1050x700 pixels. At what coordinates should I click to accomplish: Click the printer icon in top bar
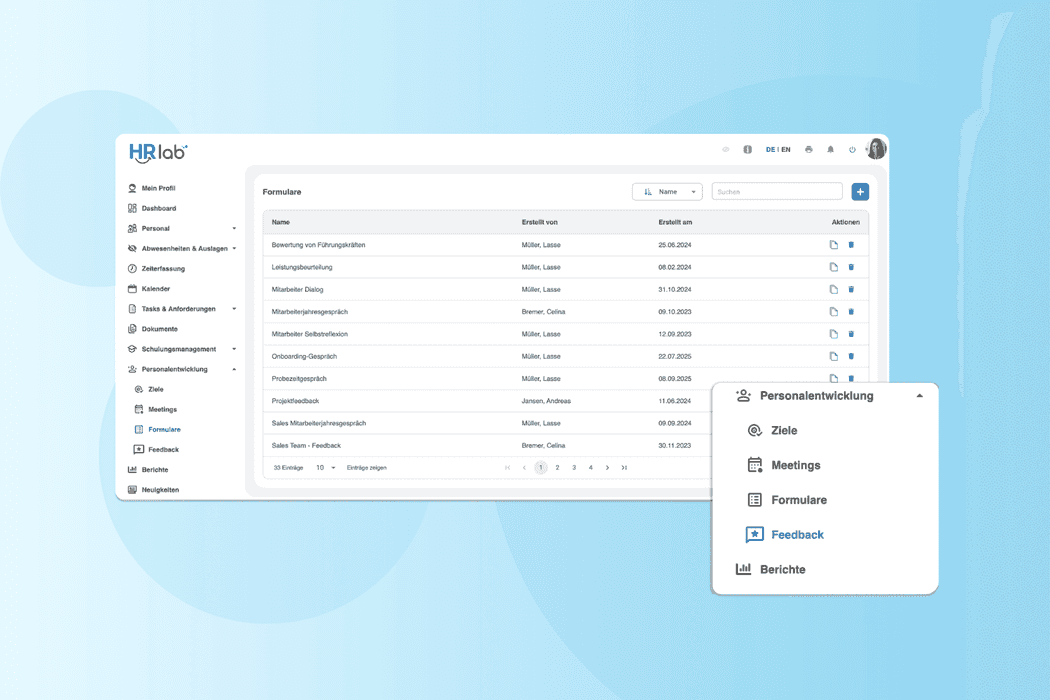coord(808,150)
